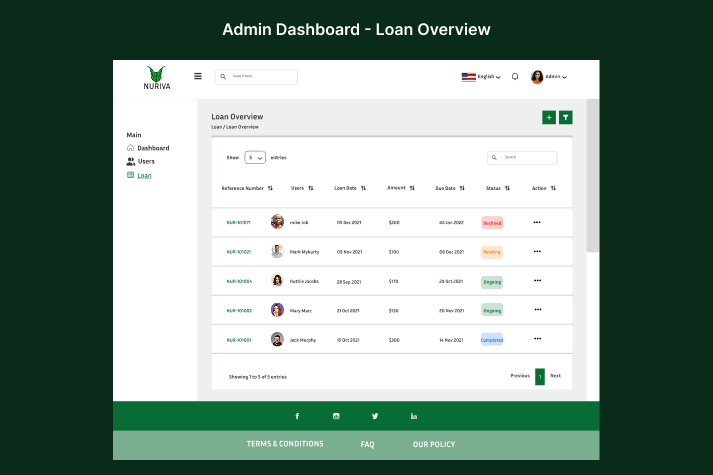Open the Instagram icon in footer

(x=336, y=416)
